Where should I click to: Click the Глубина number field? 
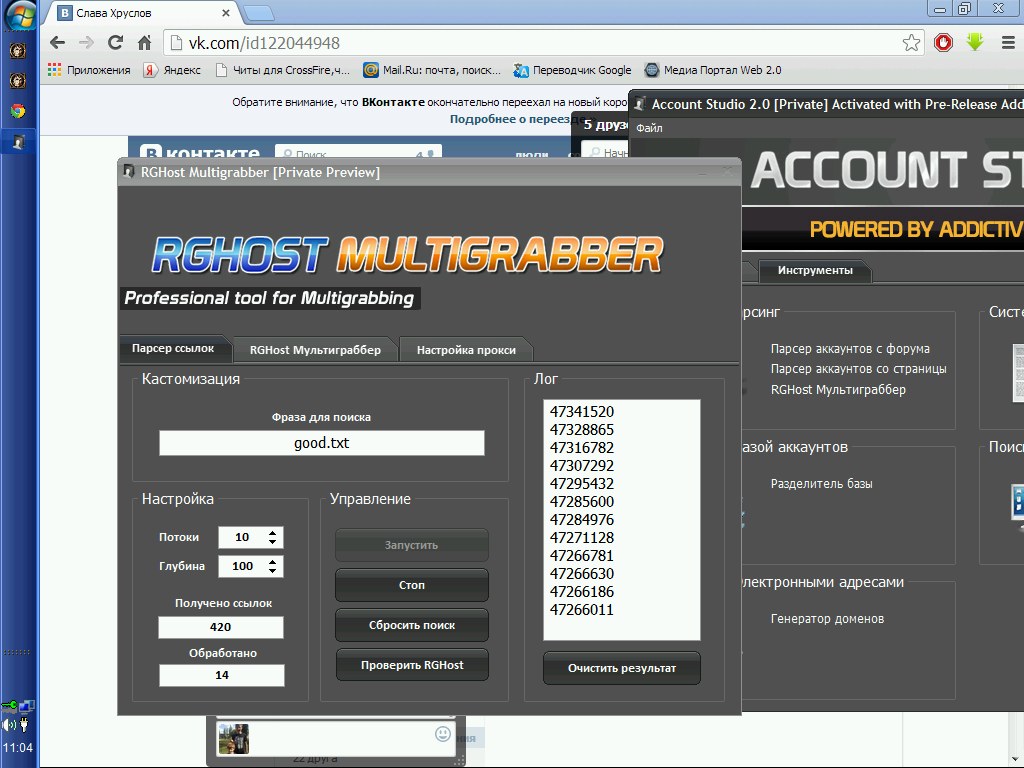pos(242,566)
